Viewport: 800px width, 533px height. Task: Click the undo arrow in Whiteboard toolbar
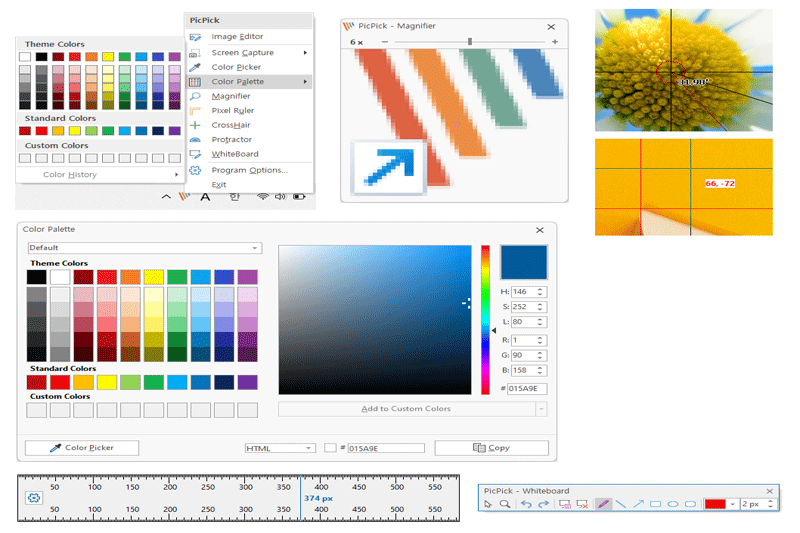(x=526, y=504)
